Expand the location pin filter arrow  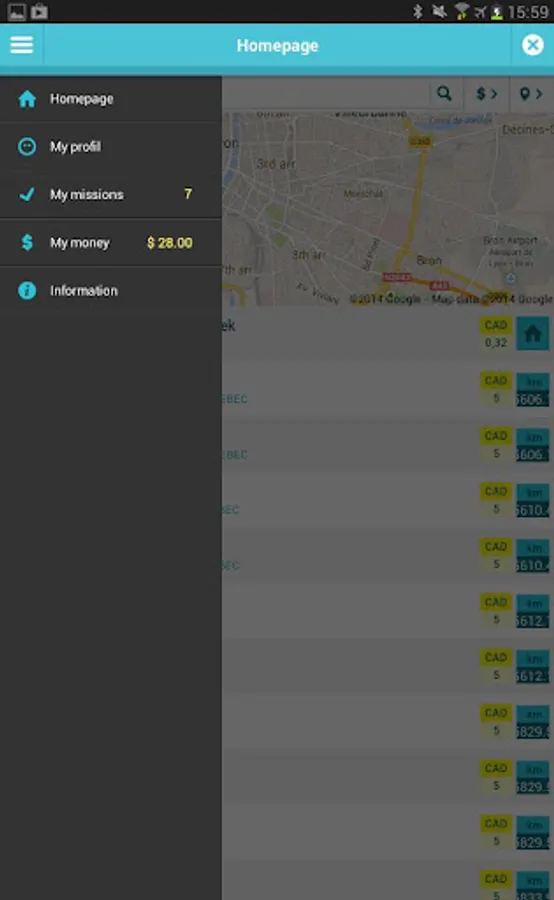[531, 94]
